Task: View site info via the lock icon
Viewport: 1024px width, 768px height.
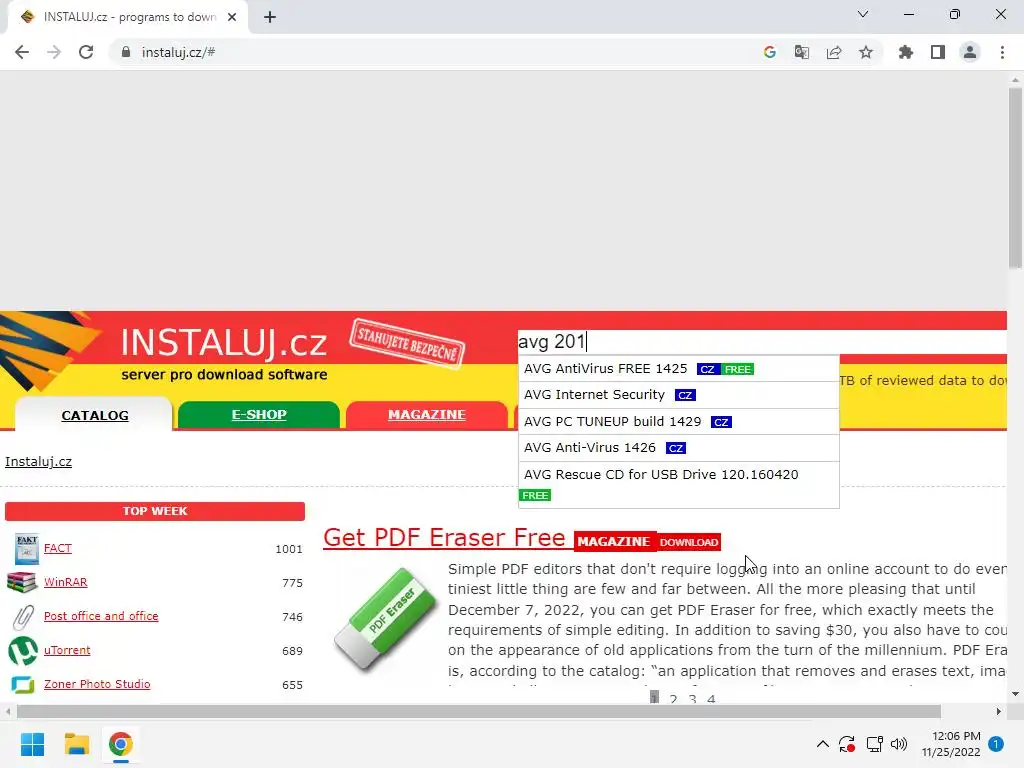Action: point(126,52)
